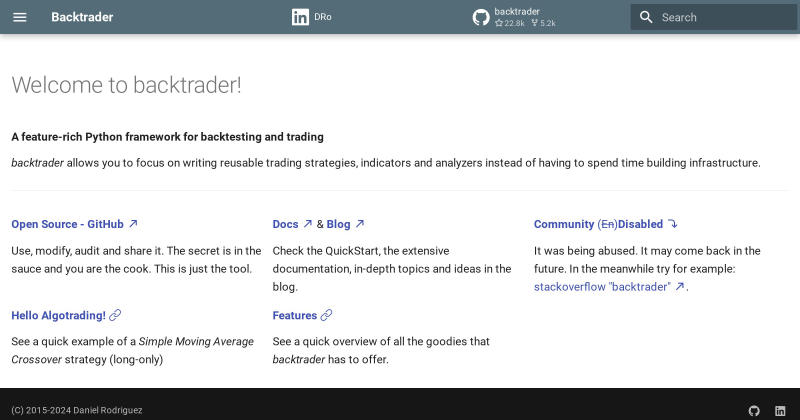Click the (C) 2015-2024 Daniel Rodriguez text

(x=77, y=410)
